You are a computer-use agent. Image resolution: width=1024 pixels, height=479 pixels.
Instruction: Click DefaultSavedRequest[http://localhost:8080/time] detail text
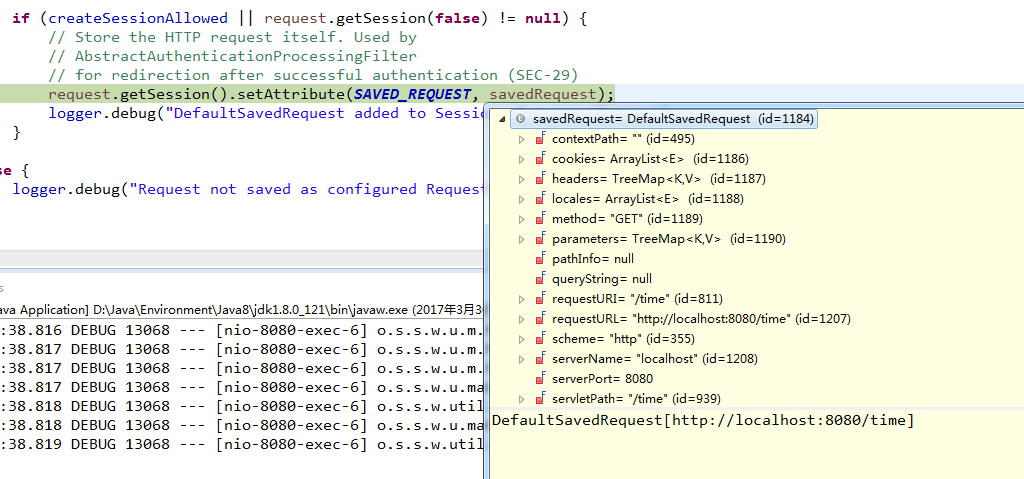tap(703, 420)
